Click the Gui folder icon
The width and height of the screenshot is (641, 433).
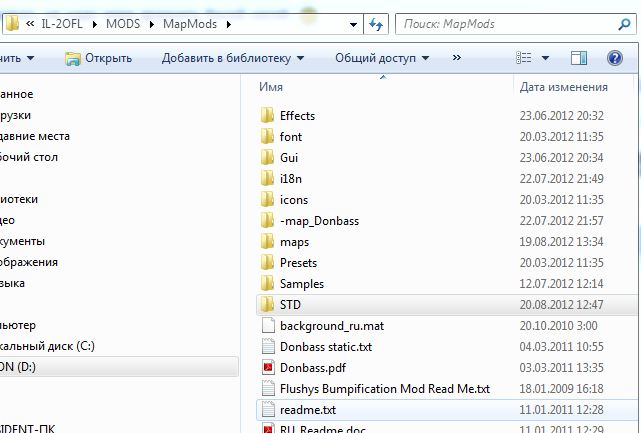(x=267, y=157)
